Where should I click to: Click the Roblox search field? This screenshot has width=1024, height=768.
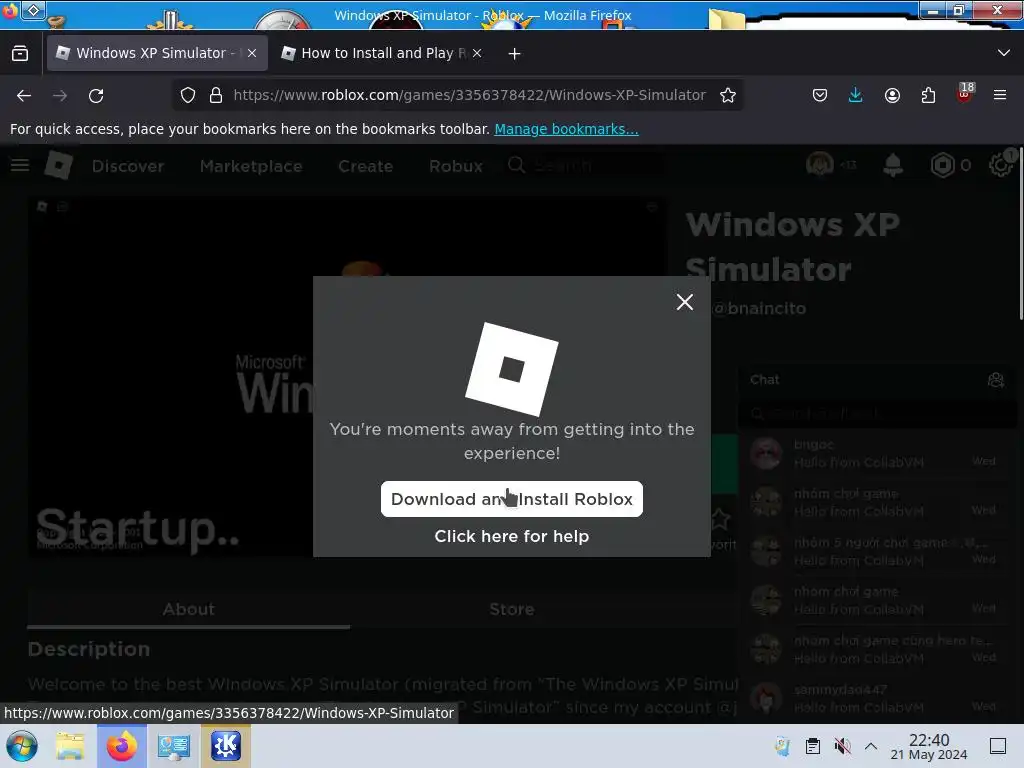click(x=584, y=166)
